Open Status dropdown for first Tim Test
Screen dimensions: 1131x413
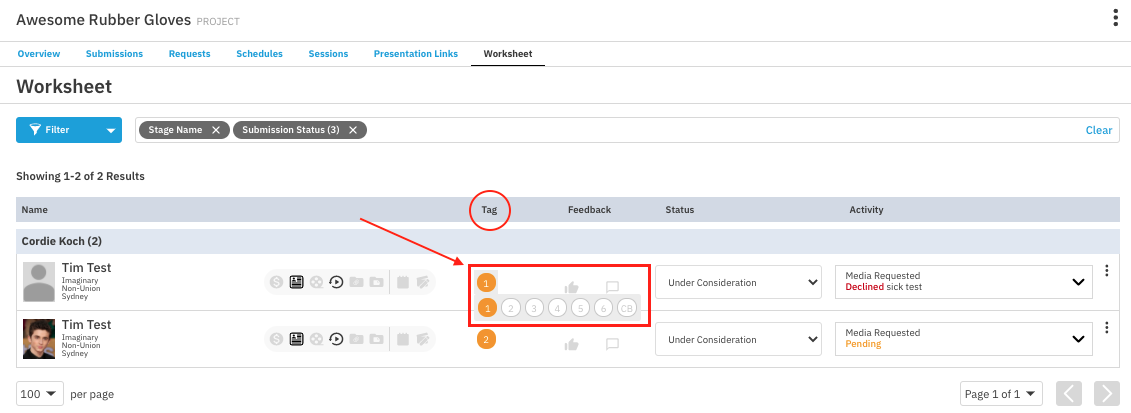click(738, 282)
